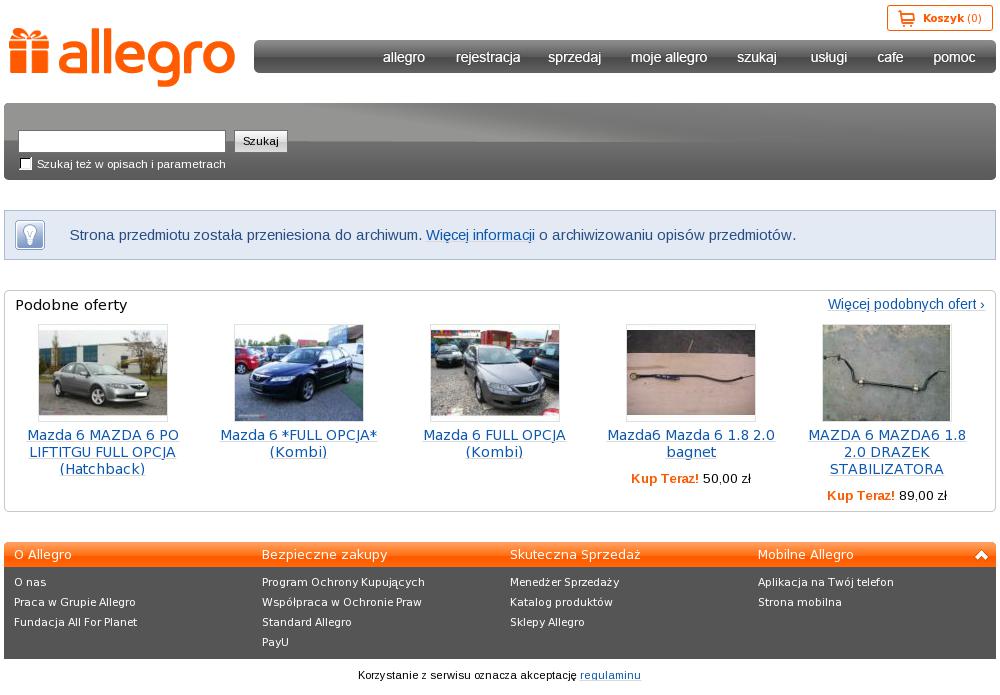Image resolution: width=1000 pixels, height=695 pixels.
Task: Click the Skuteczna Sprzedaż footer heading
Action: pyautogui.click(x=575, y=555)
